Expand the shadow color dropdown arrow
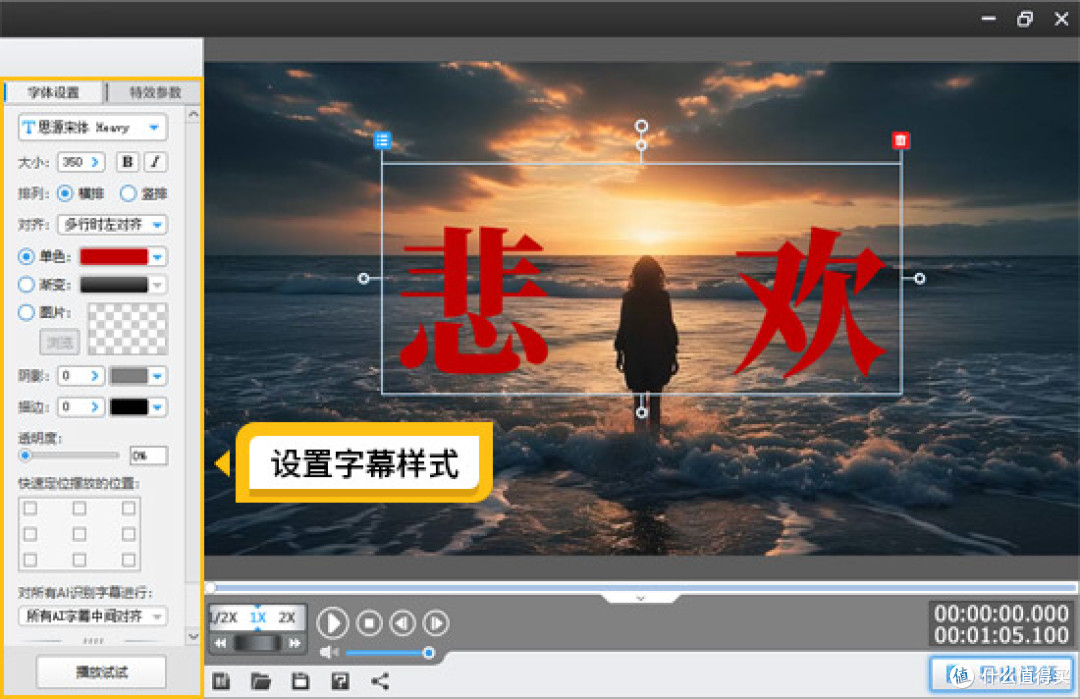The width and height of the screenshot is (1080, 699). coord(158,376)
